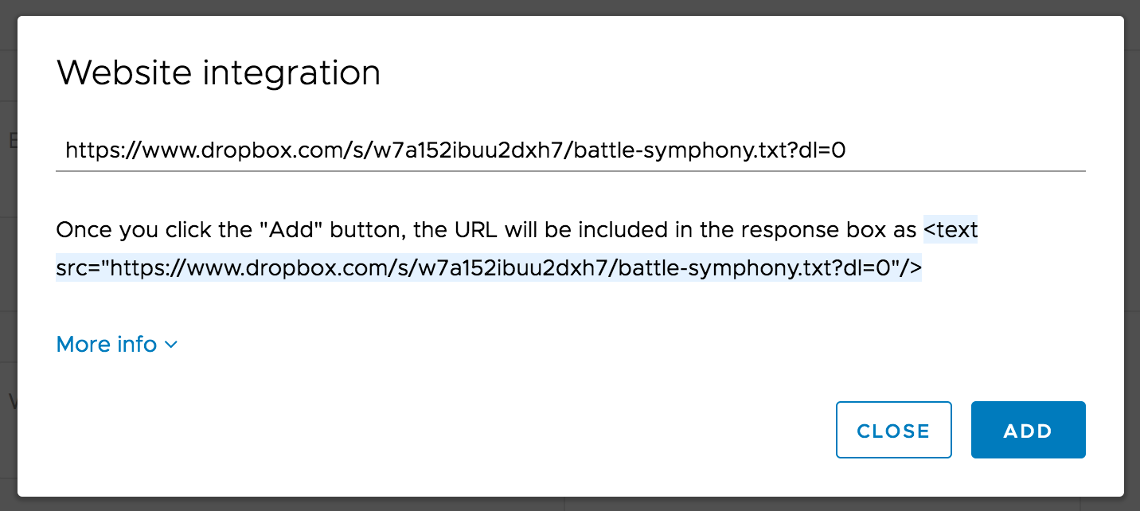Click the More info link text

(106, 345)
